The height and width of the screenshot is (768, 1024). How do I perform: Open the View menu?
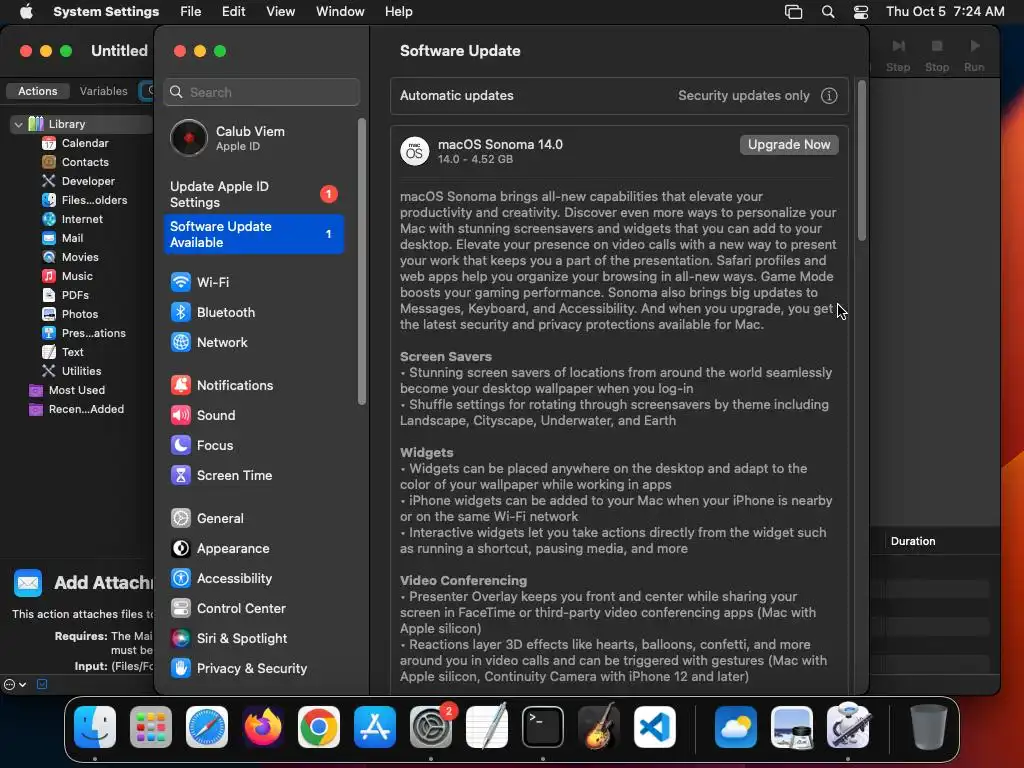280,12
